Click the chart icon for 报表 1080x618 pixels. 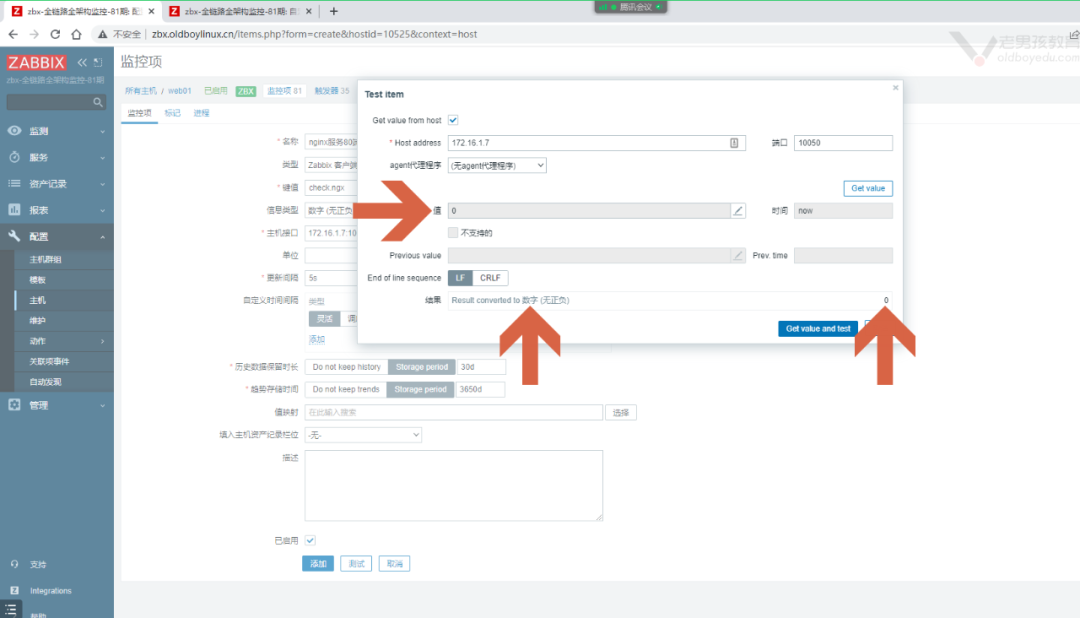click(14, 209)
